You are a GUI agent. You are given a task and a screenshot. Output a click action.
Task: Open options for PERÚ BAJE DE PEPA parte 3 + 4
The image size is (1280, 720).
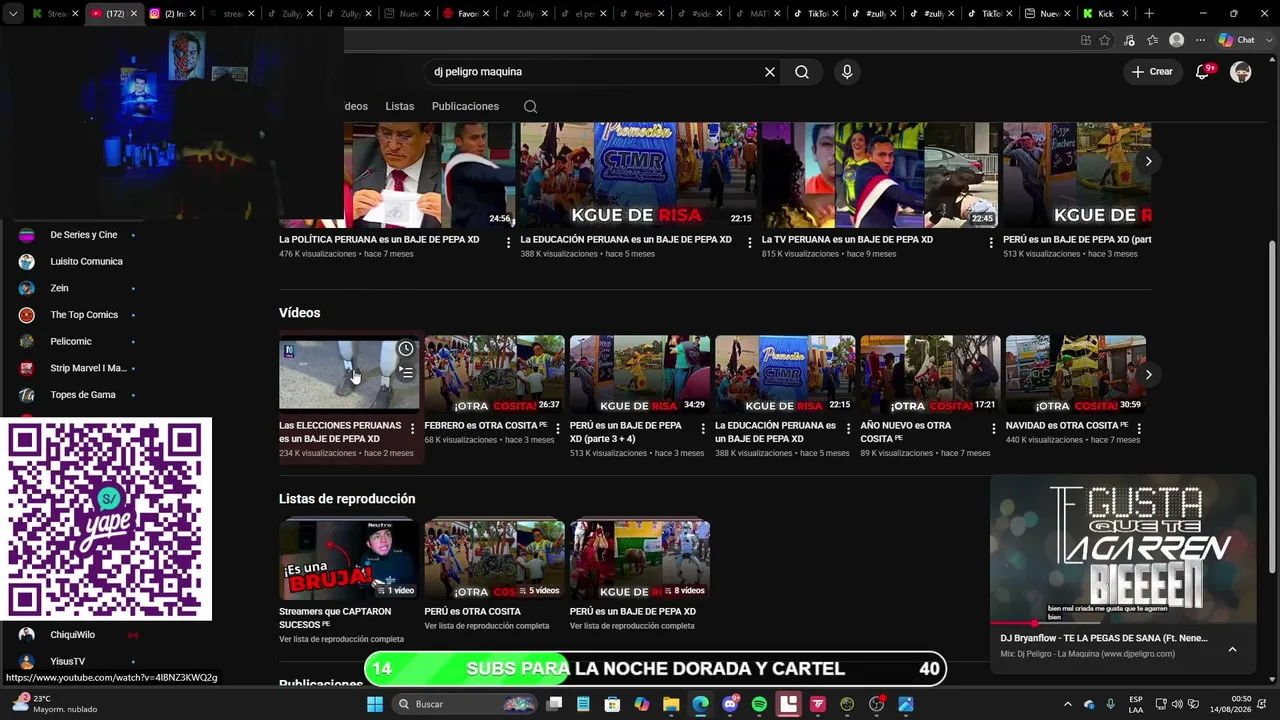(703, 428)
